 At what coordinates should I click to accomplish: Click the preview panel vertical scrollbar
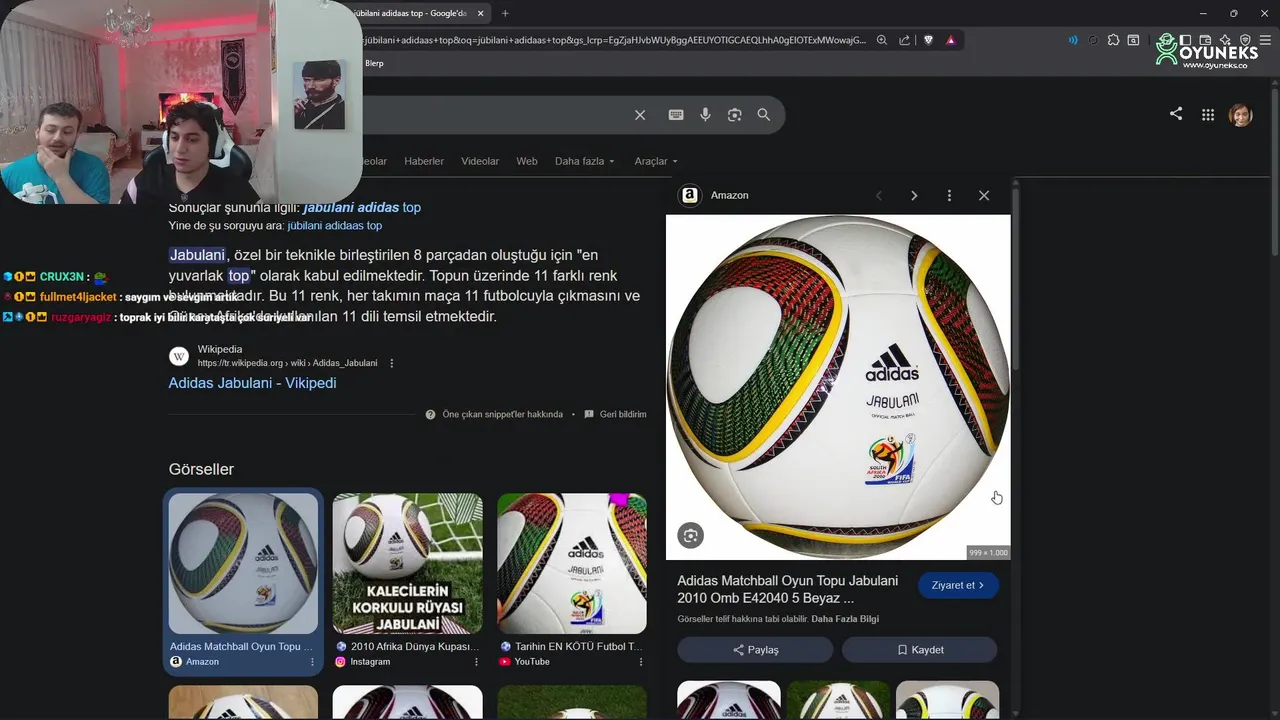(x=1016, y=280)
